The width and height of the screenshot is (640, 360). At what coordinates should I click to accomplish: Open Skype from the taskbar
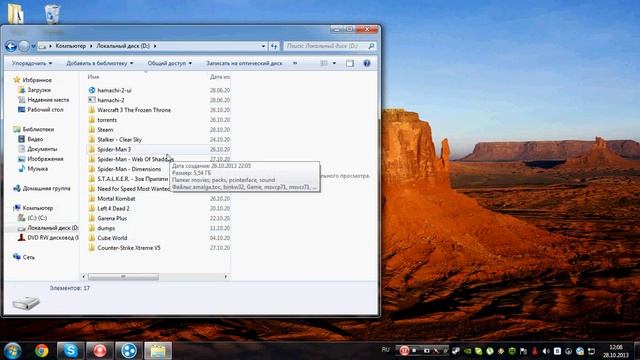[x=71, y=351]
